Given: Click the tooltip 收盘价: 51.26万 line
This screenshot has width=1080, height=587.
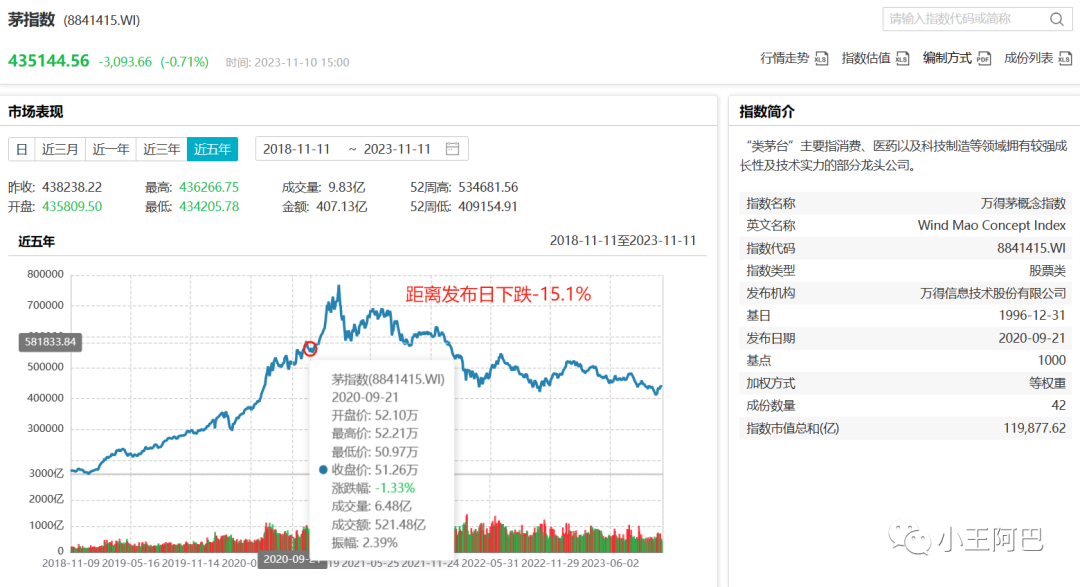Looking at the screenshot, I should click(x=375, y=470).
